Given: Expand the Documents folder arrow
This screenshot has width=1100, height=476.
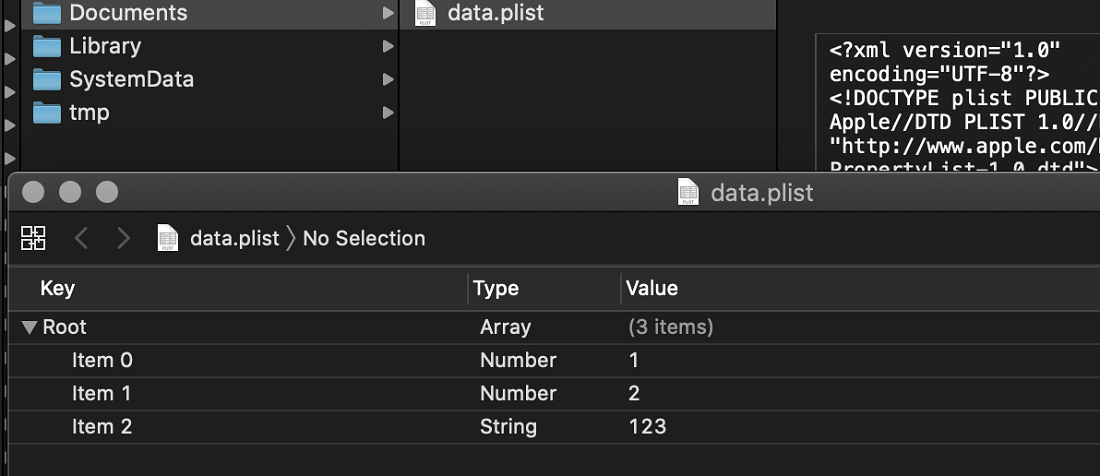Looking at the screenshot, I should click(388, 13).
